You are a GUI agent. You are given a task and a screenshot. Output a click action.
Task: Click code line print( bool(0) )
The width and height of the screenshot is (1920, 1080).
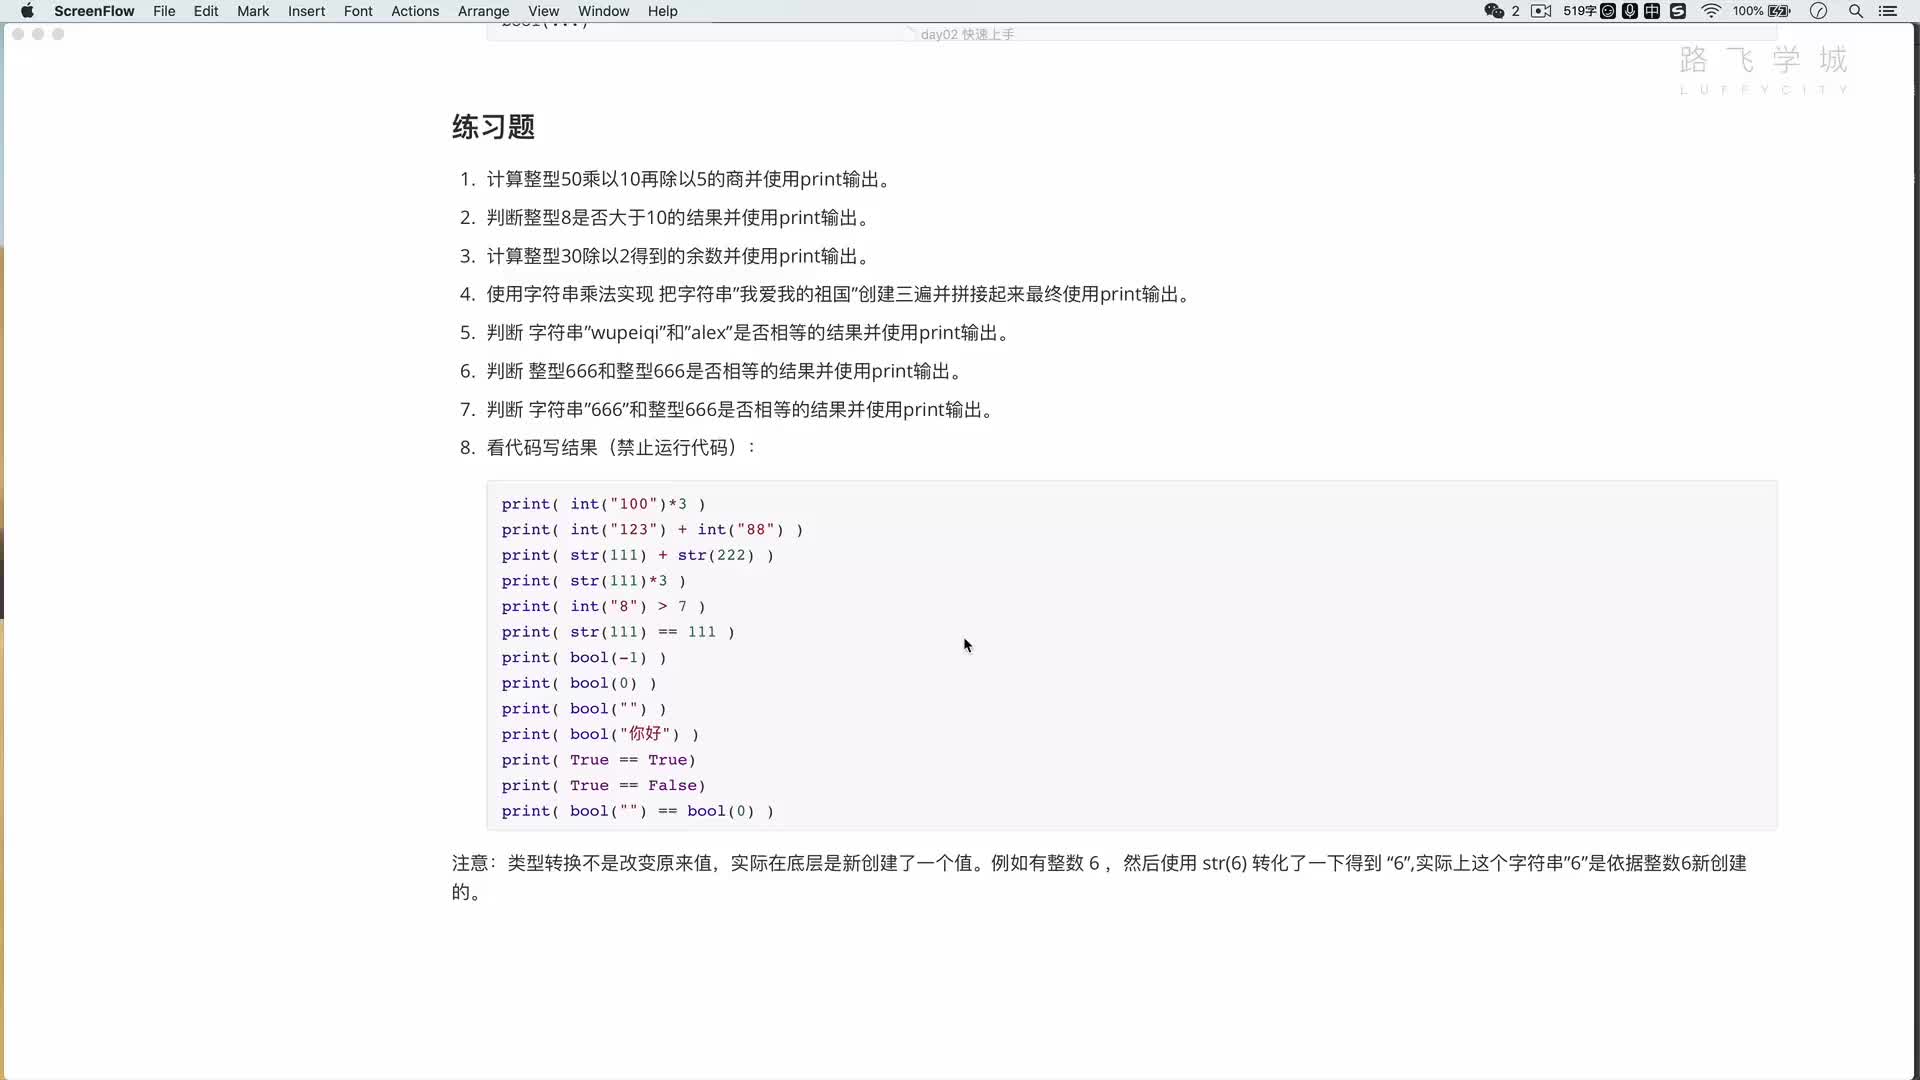tap(579, 683)
